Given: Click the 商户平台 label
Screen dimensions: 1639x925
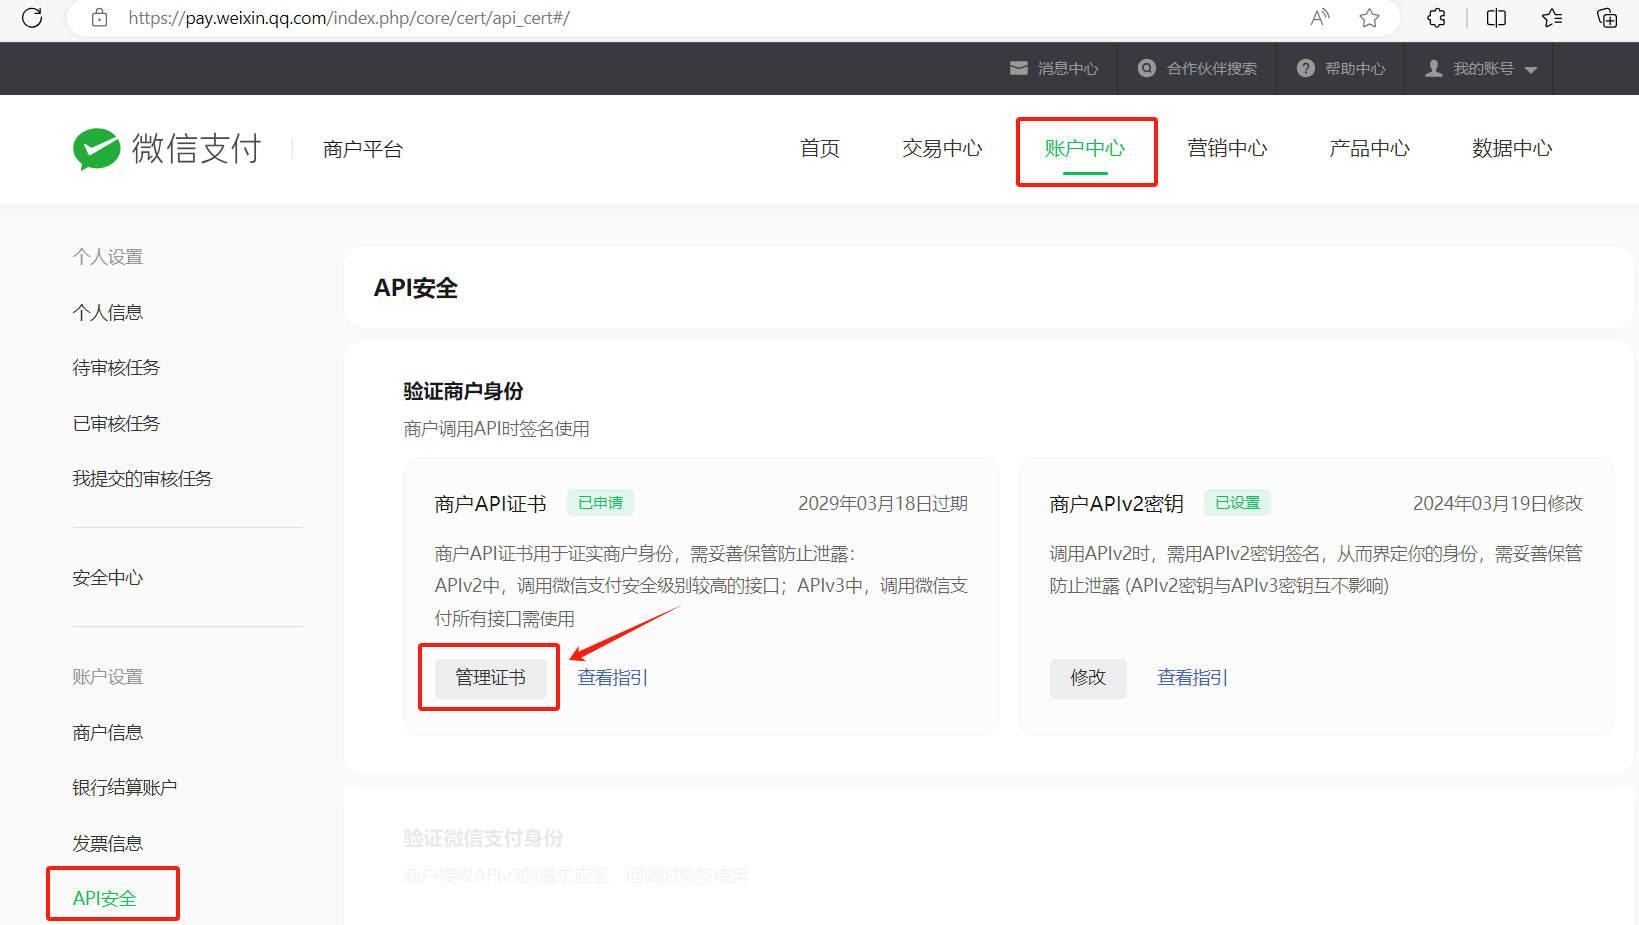Looking at the screenshot, I should click(x=363, y=149).
